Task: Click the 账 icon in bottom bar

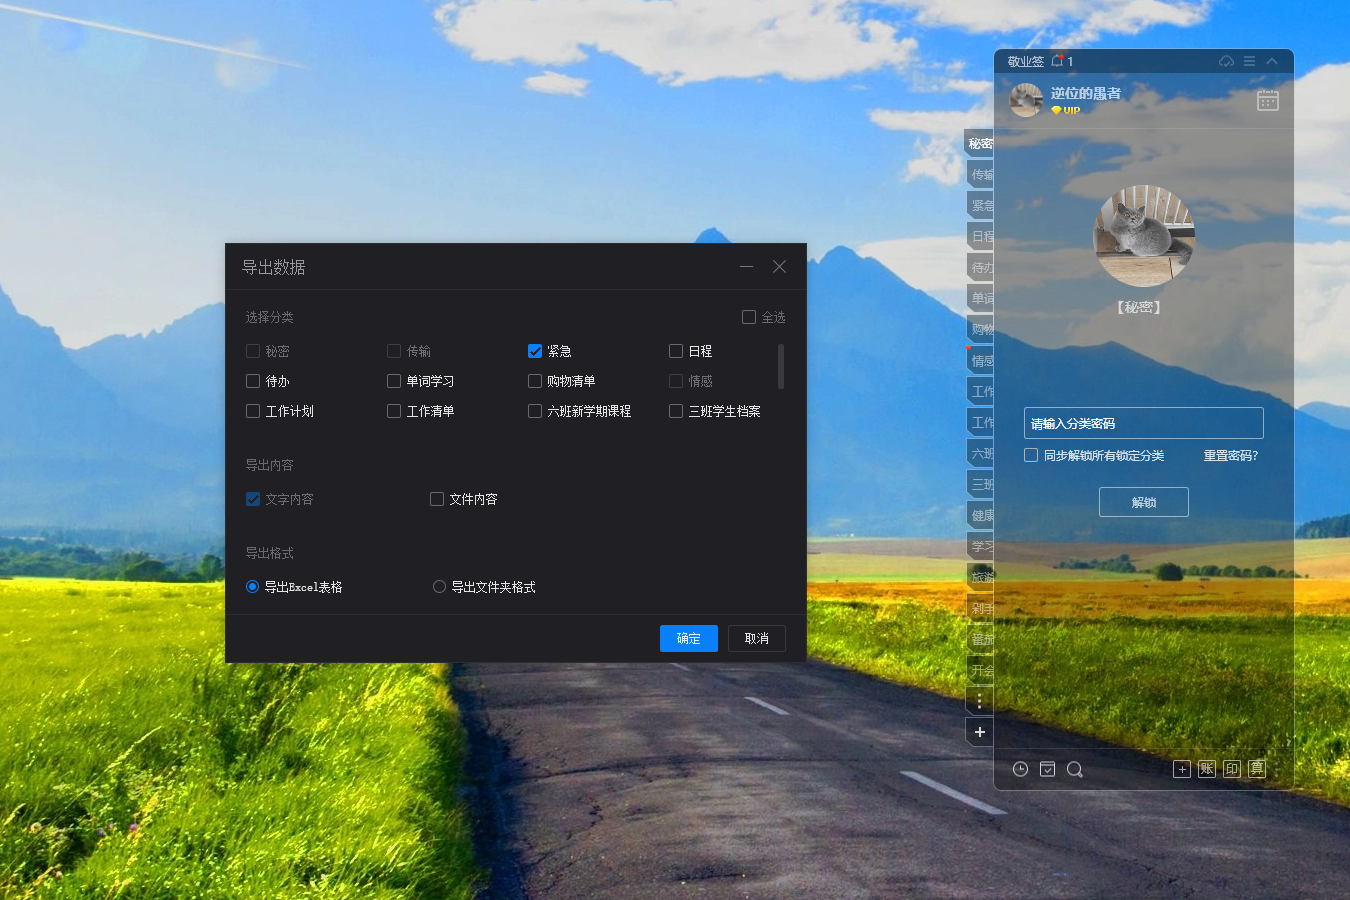Action: pos(1207,769)
